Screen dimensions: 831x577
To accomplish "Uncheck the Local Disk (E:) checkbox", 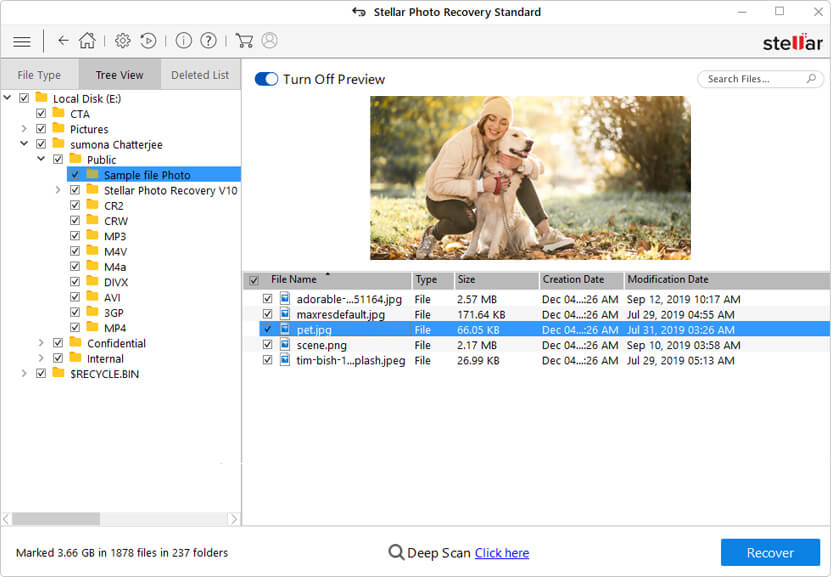I will (24, 98).
